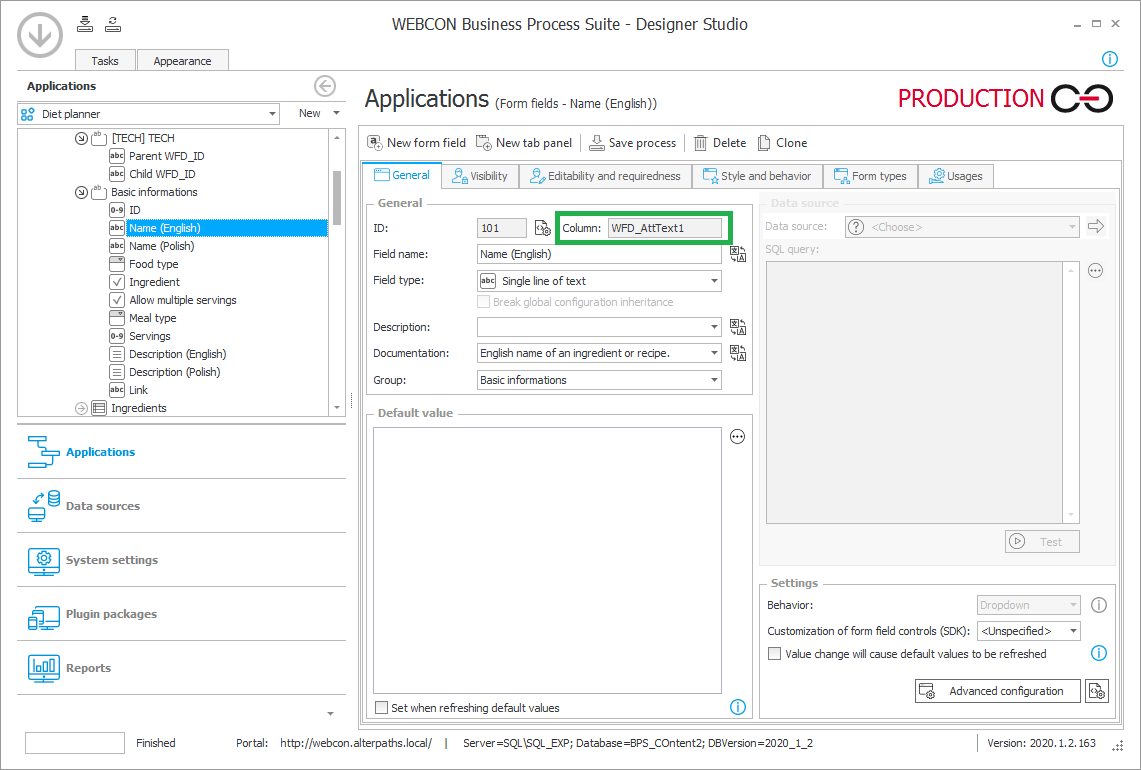Click New tab panel in toolbar
This screenshot has height=770, width=1141.
[524, 143]
